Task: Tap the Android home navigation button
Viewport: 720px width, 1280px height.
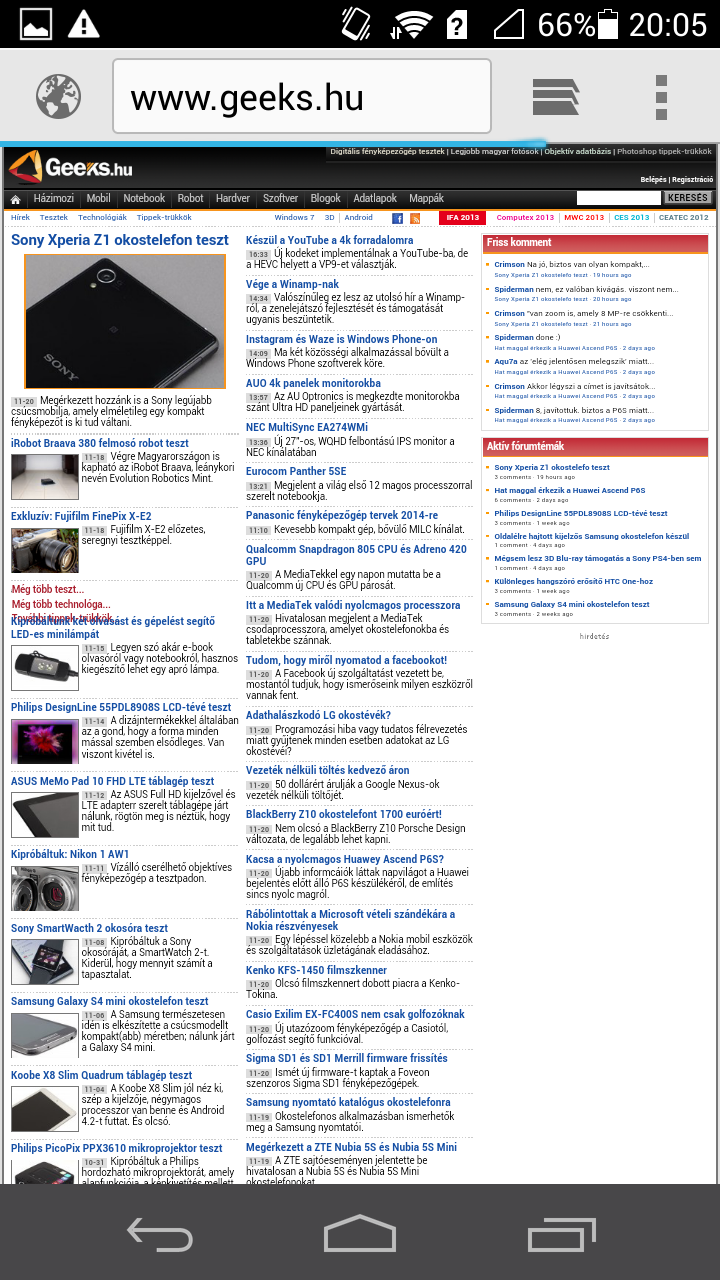Action: (x=360, y=1234)
